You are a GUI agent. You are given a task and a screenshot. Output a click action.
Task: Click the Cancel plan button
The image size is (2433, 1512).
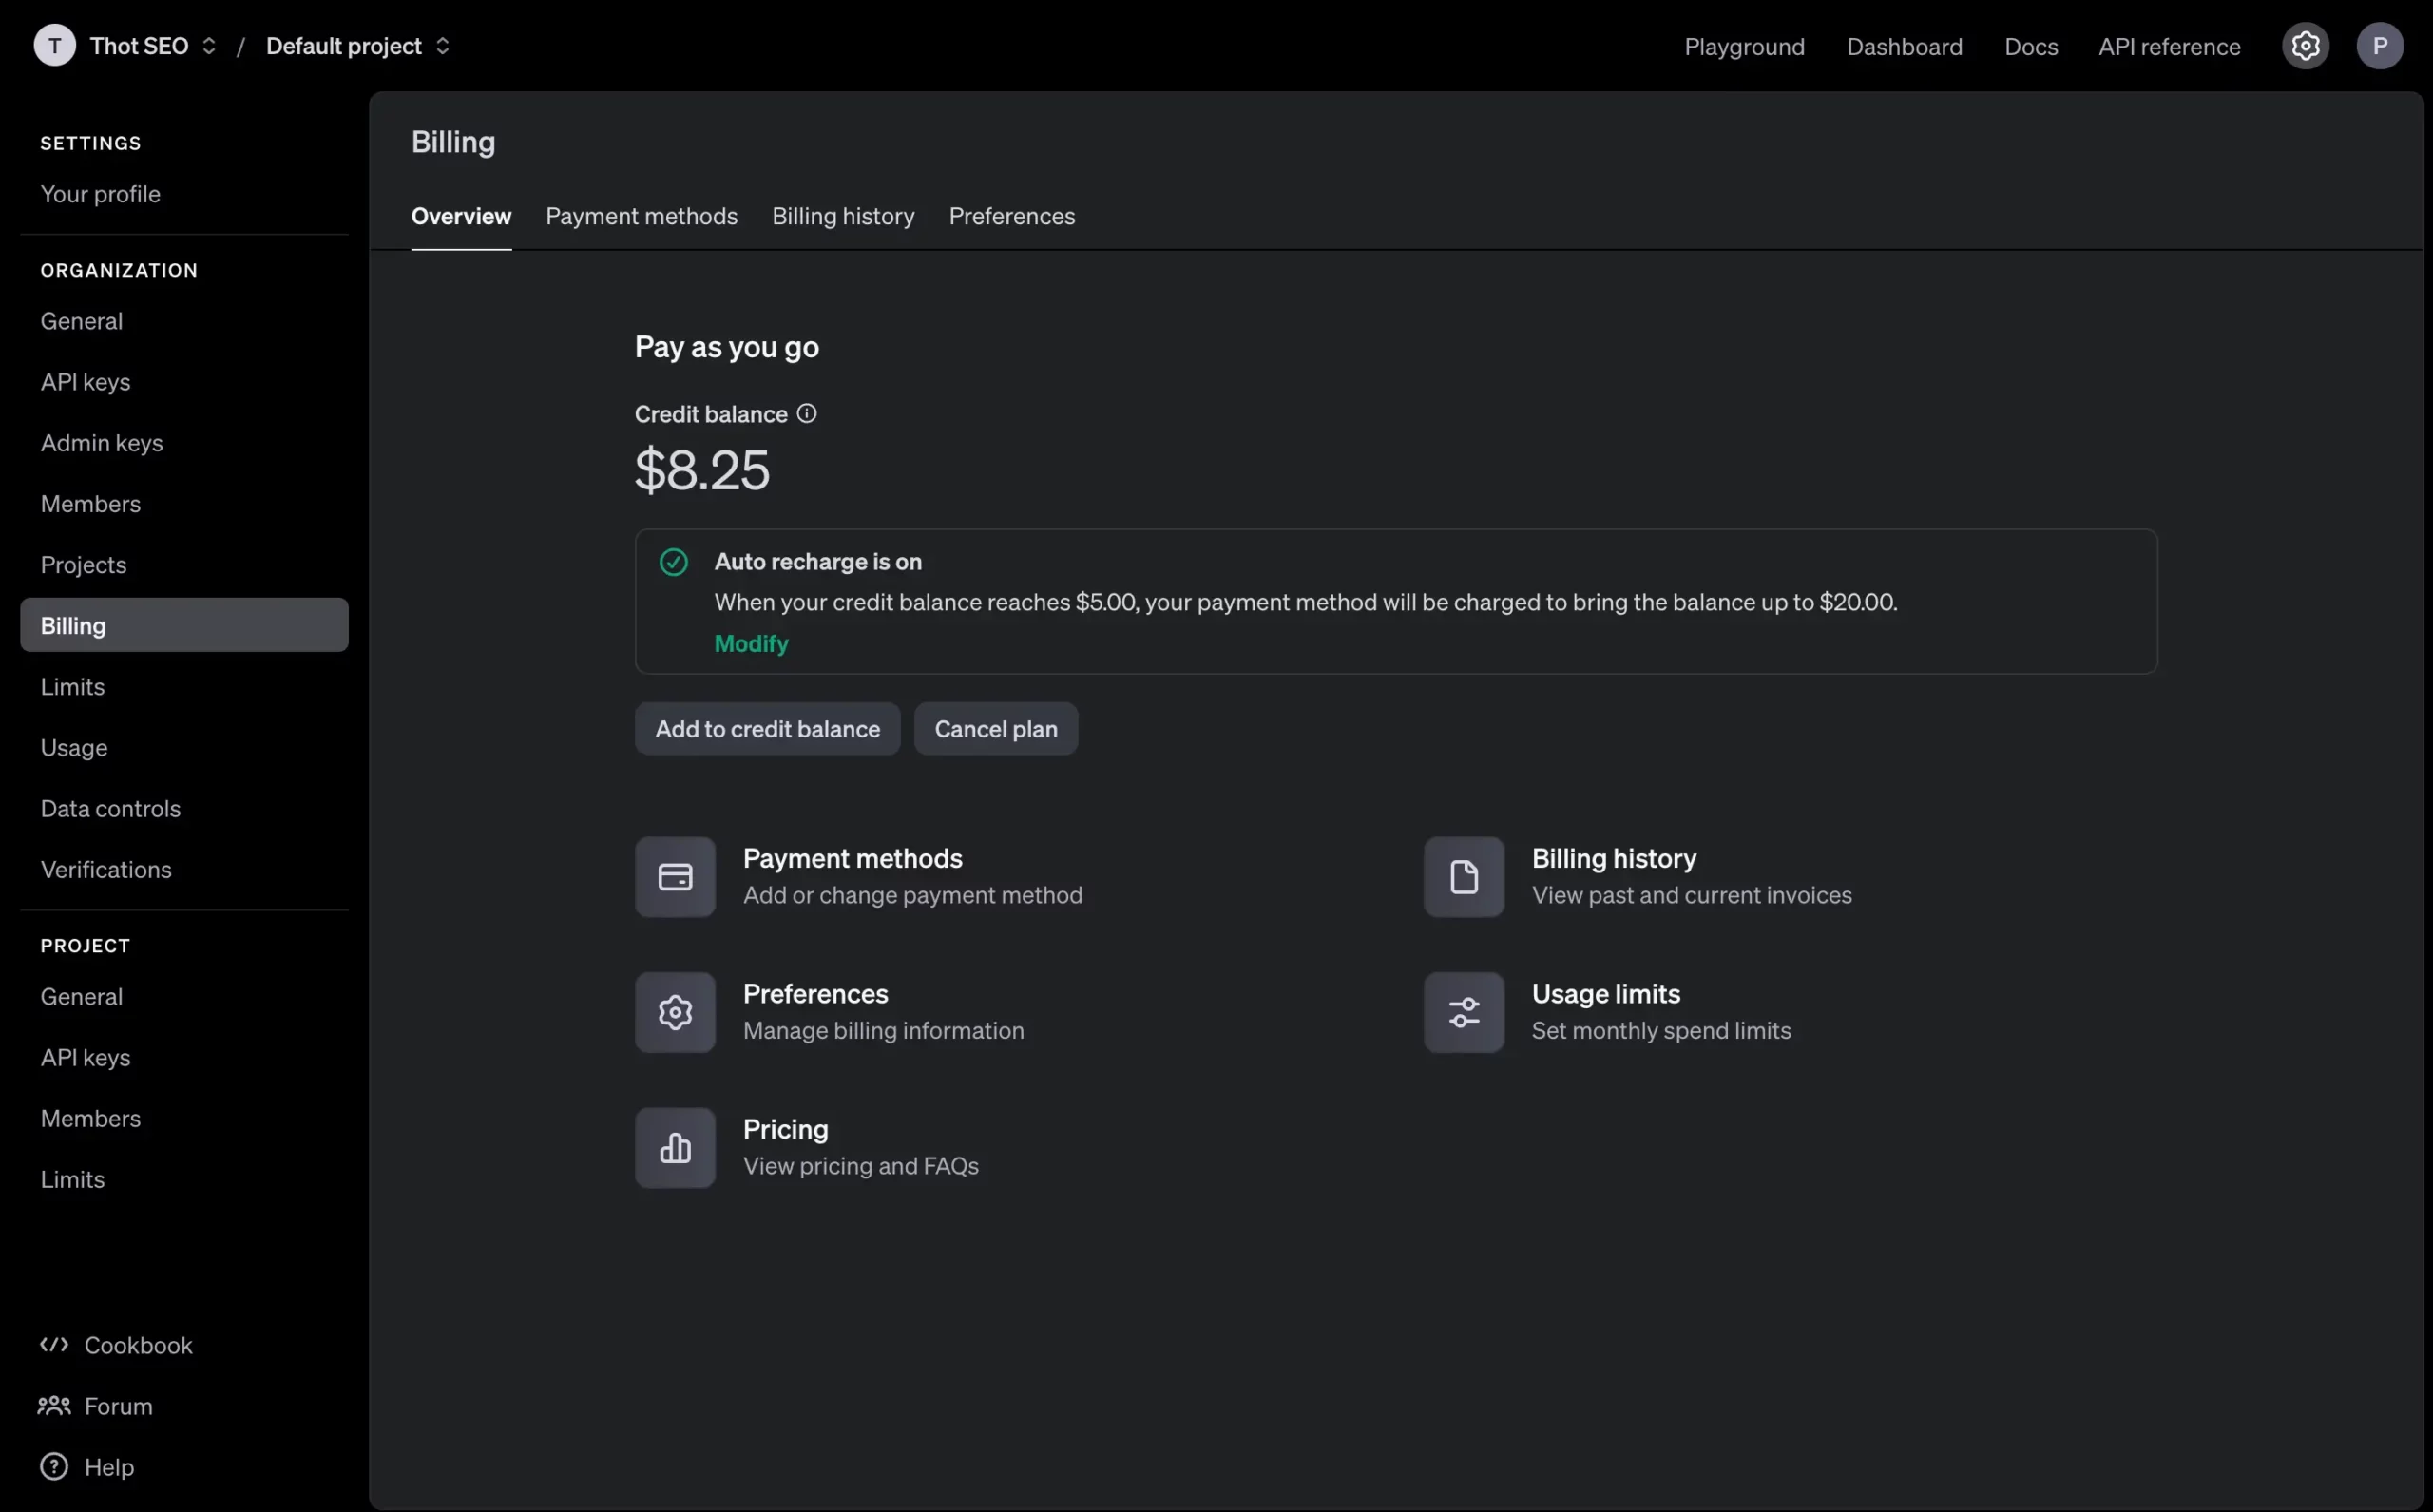995,729
